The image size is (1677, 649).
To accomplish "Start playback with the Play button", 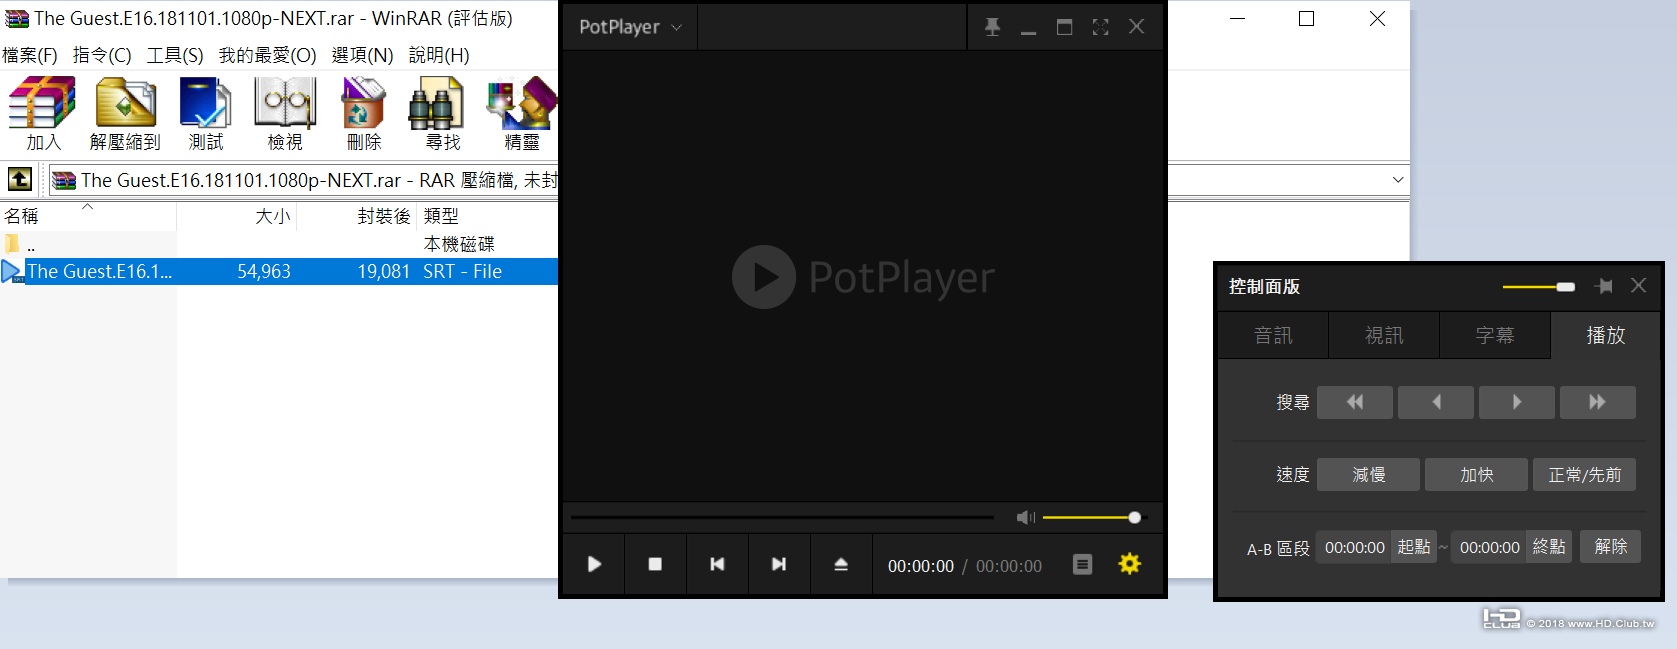I will tap(594, 565).
